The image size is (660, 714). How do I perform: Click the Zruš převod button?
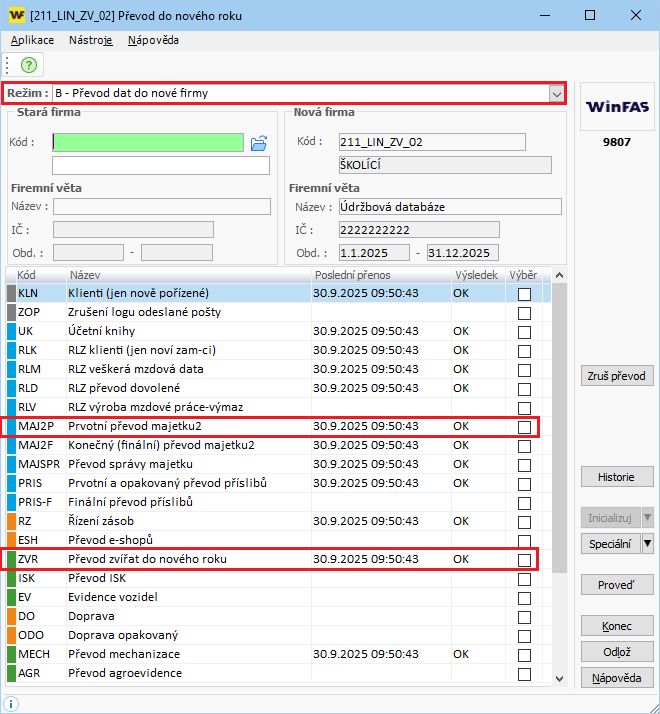[x=617, y=377]
